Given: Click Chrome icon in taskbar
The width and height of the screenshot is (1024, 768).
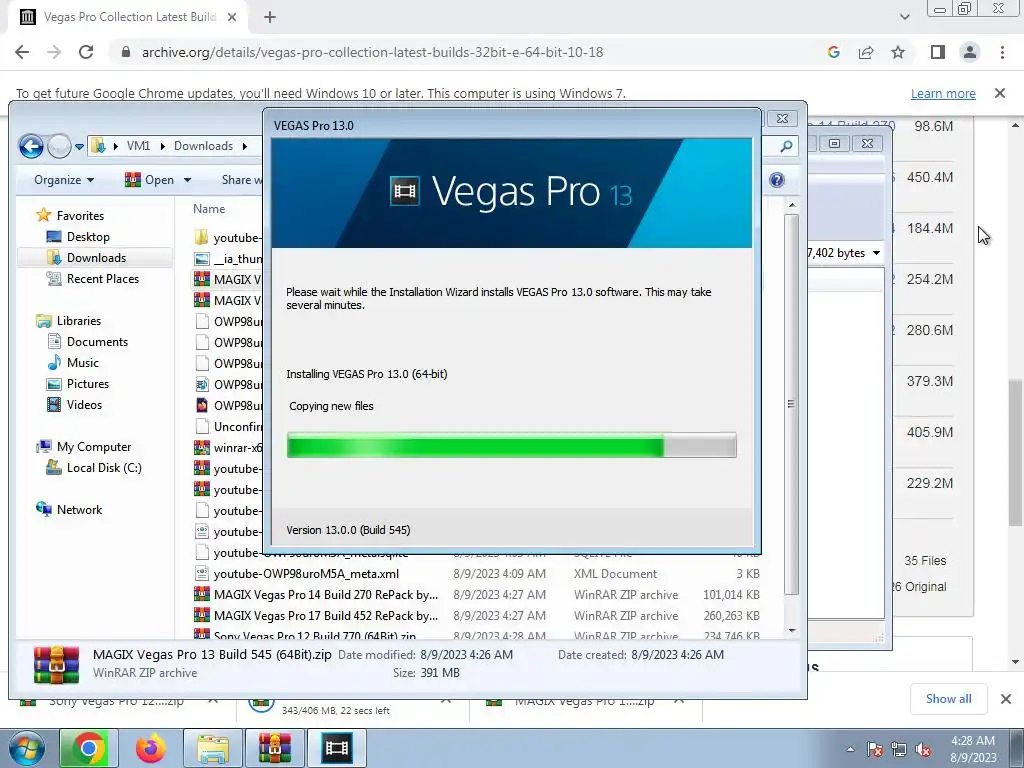Looking at the screenshot, I should (88, 748).
